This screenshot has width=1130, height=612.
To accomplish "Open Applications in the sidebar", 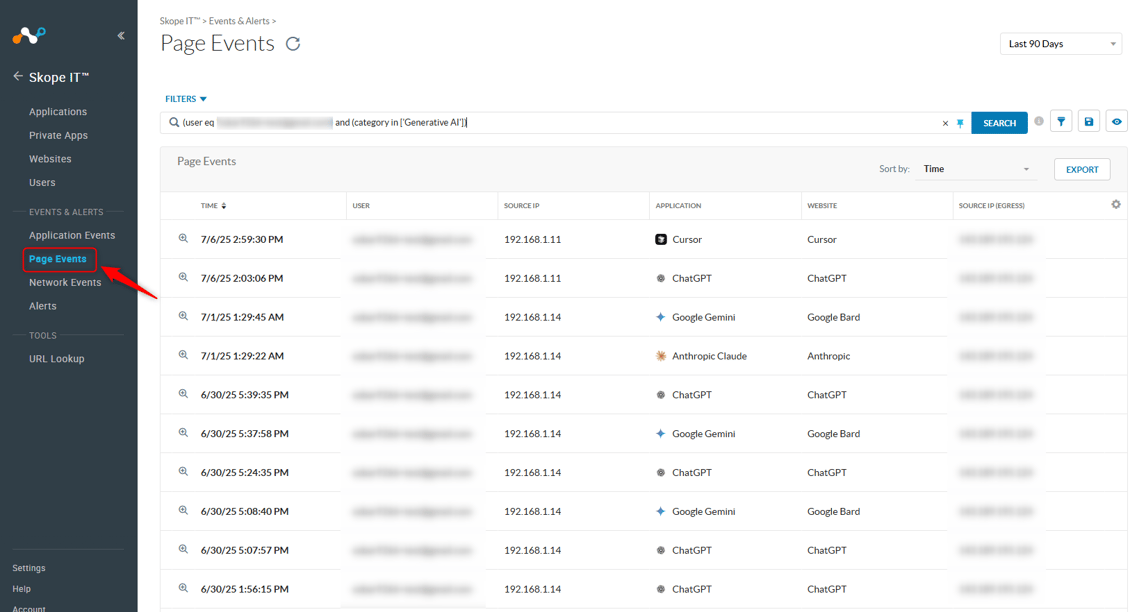I will coord(58,112).
